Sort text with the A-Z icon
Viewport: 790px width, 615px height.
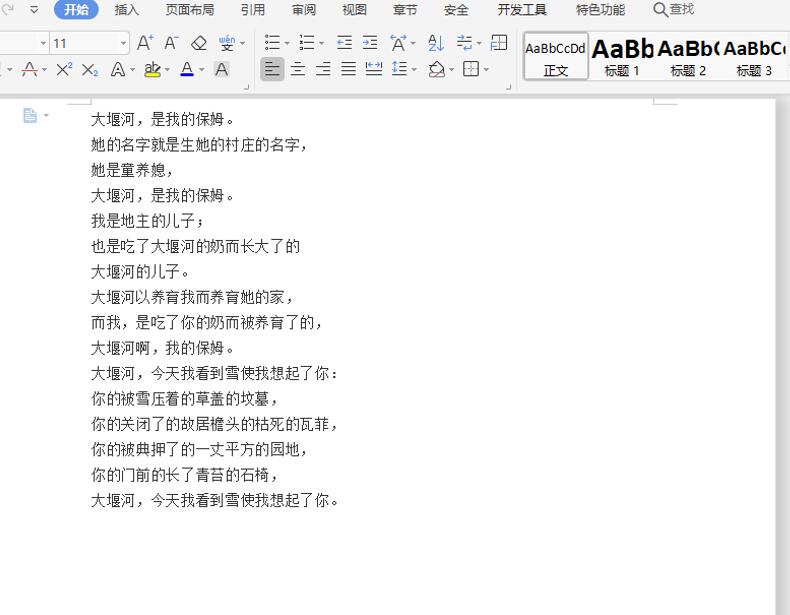pyautogui.click(x=436, y=43)
